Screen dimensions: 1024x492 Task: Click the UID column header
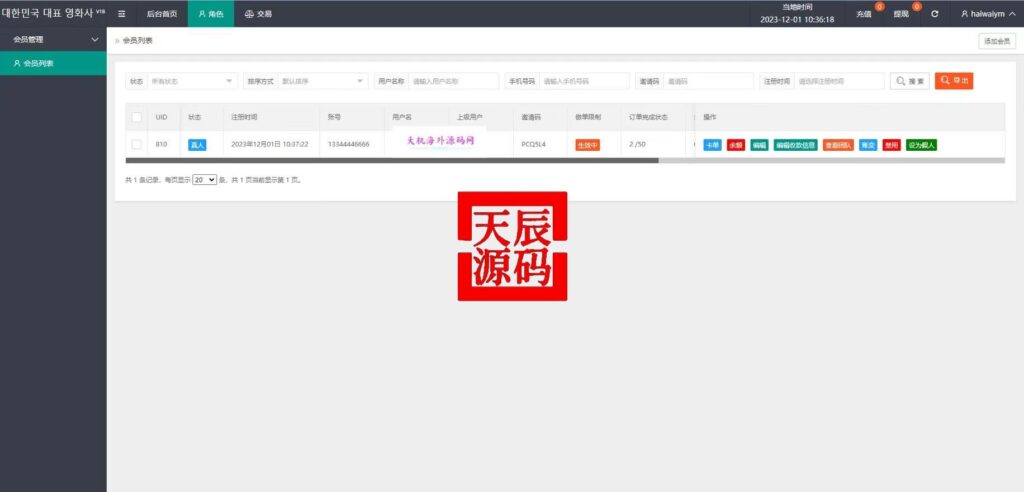[x=162, y=117]
